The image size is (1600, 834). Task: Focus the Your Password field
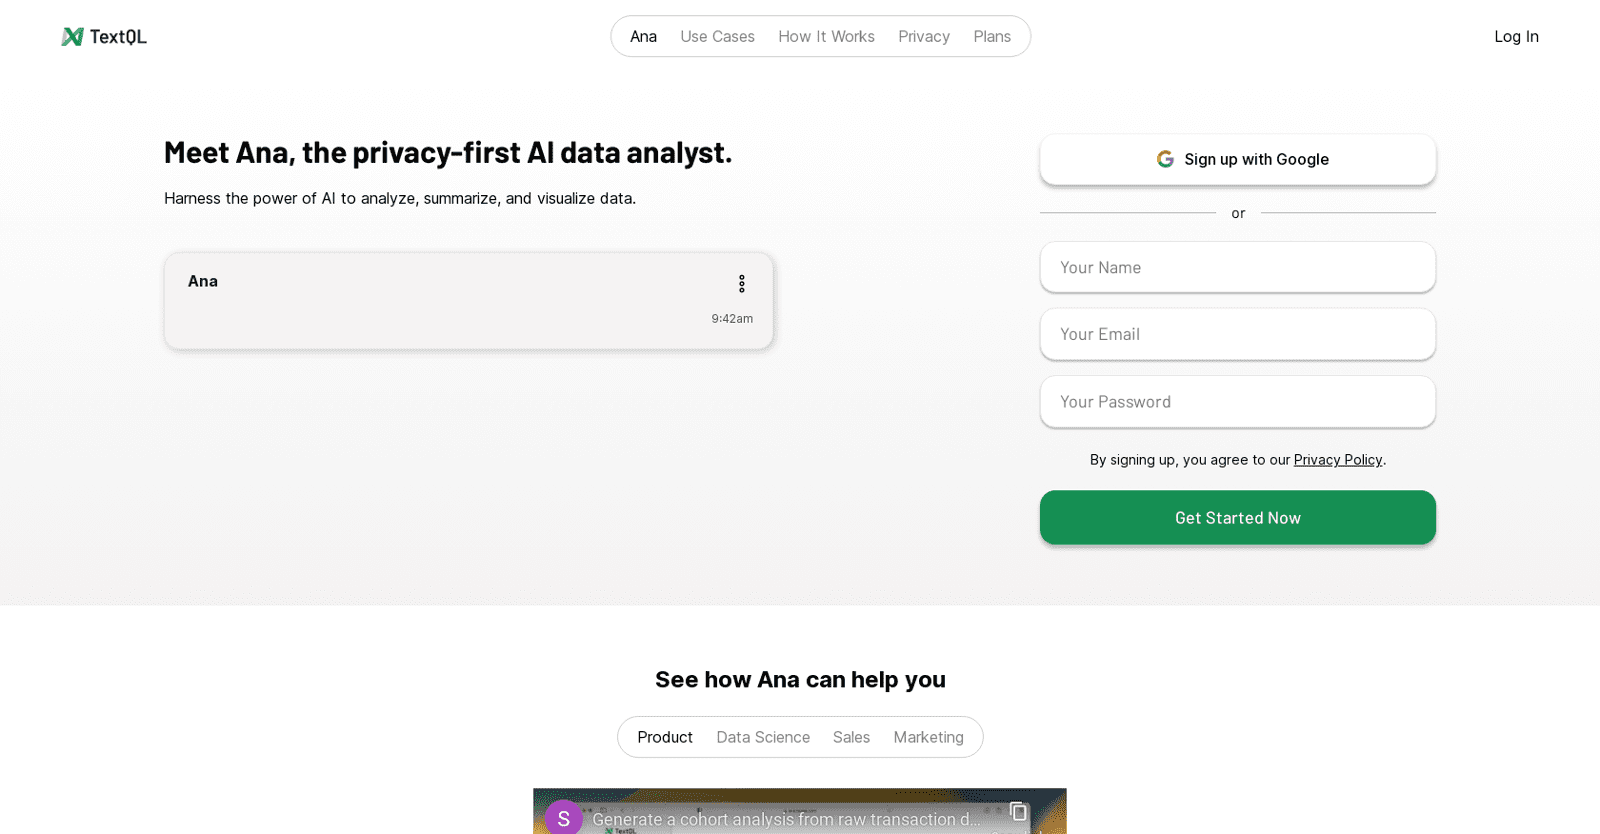tap(1237, 402)
